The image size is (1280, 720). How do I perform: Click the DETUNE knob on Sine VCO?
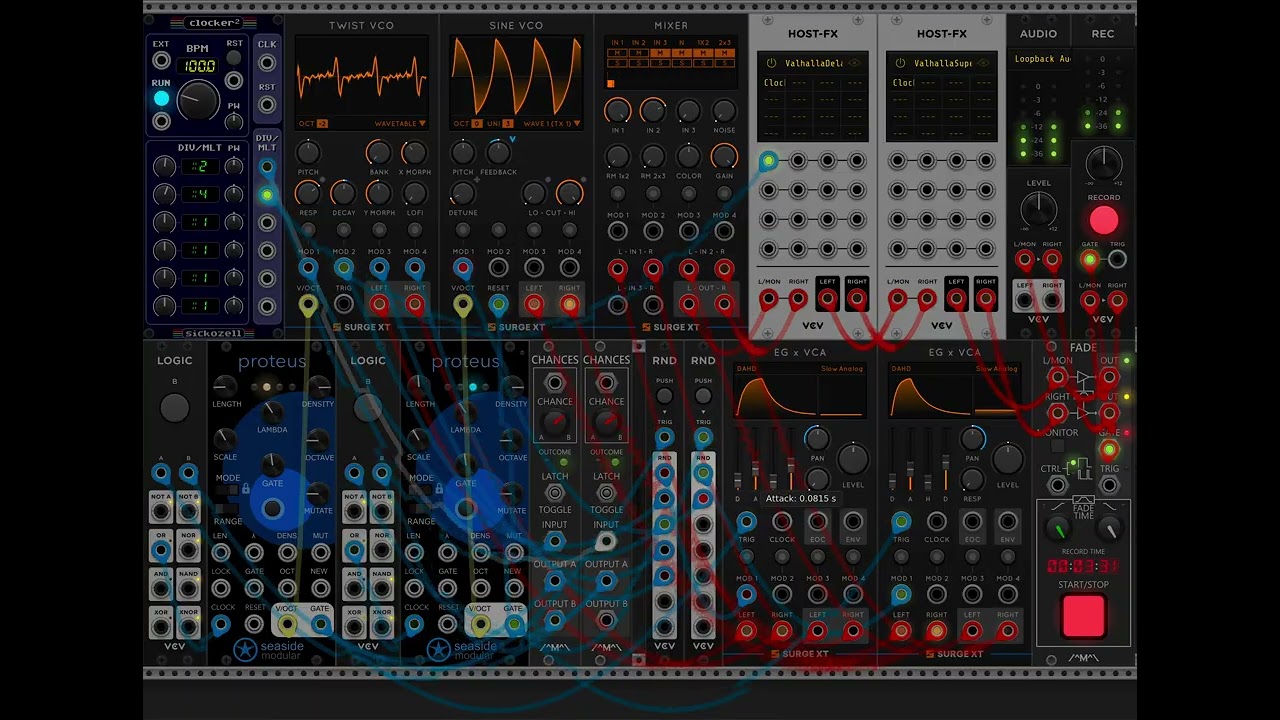tap(463, 193)
